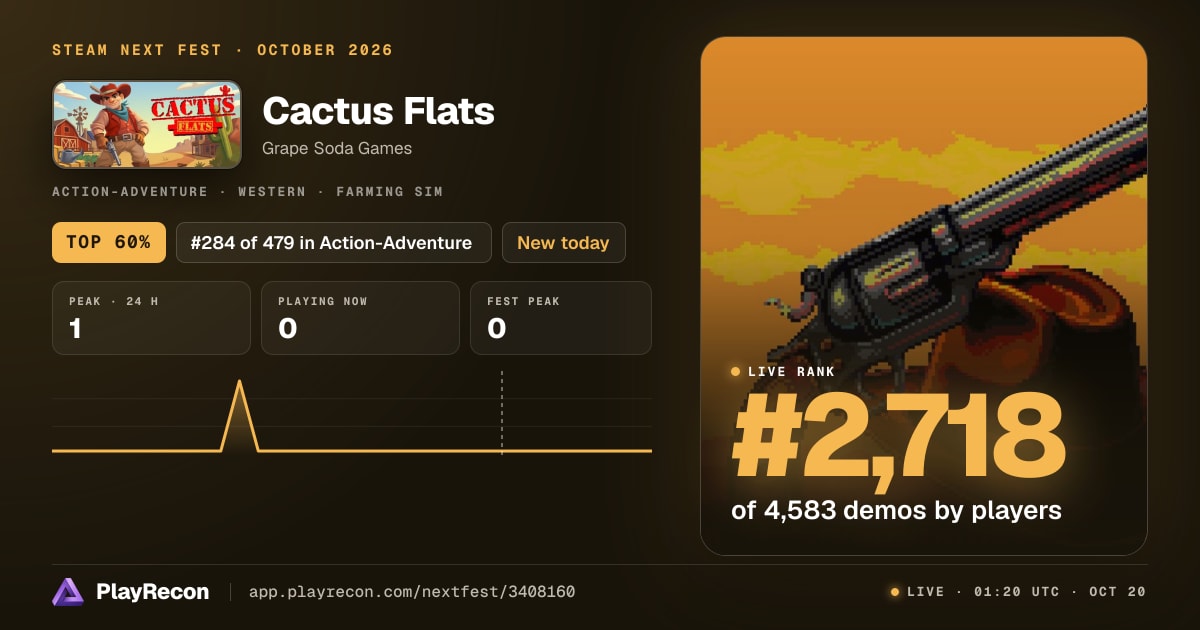Select the TOP 60% badge

[x=109, y=243]
